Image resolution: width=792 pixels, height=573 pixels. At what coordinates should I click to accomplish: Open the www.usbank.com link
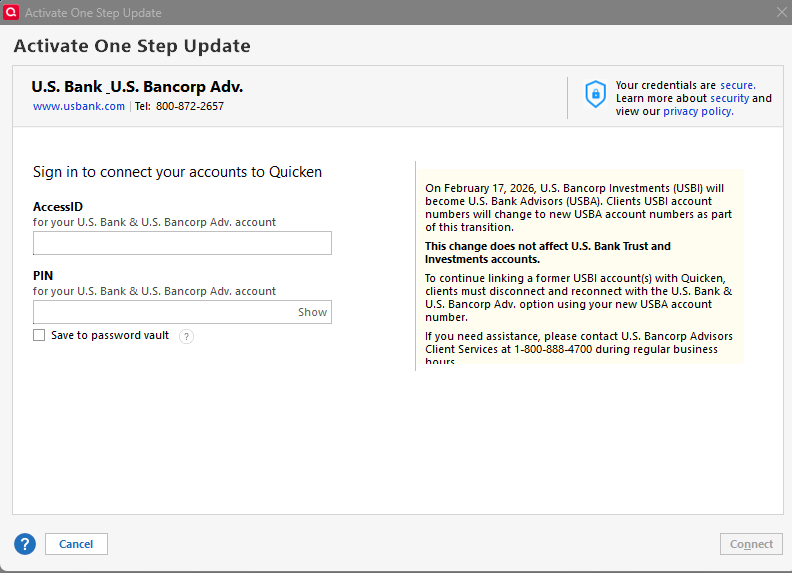pyautogui.click(x=79, y=106)
